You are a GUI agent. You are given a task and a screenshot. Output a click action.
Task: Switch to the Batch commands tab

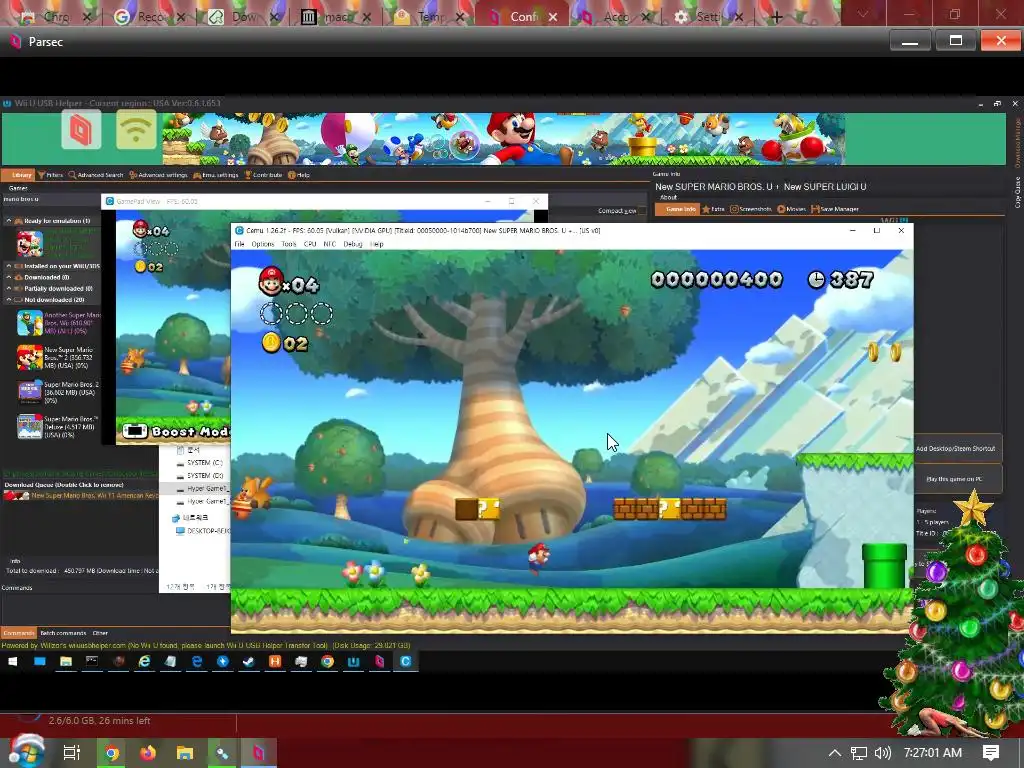[63, 633]
